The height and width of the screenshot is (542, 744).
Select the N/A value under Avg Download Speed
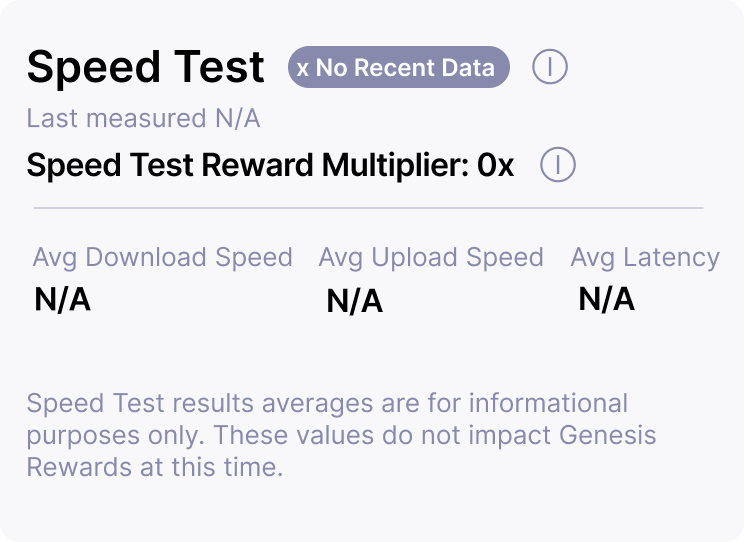coord(62,300)
